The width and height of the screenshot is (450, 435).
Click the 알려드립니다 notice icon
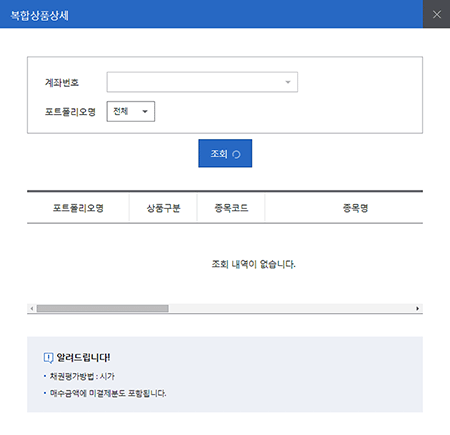click(x=48, y=358)
